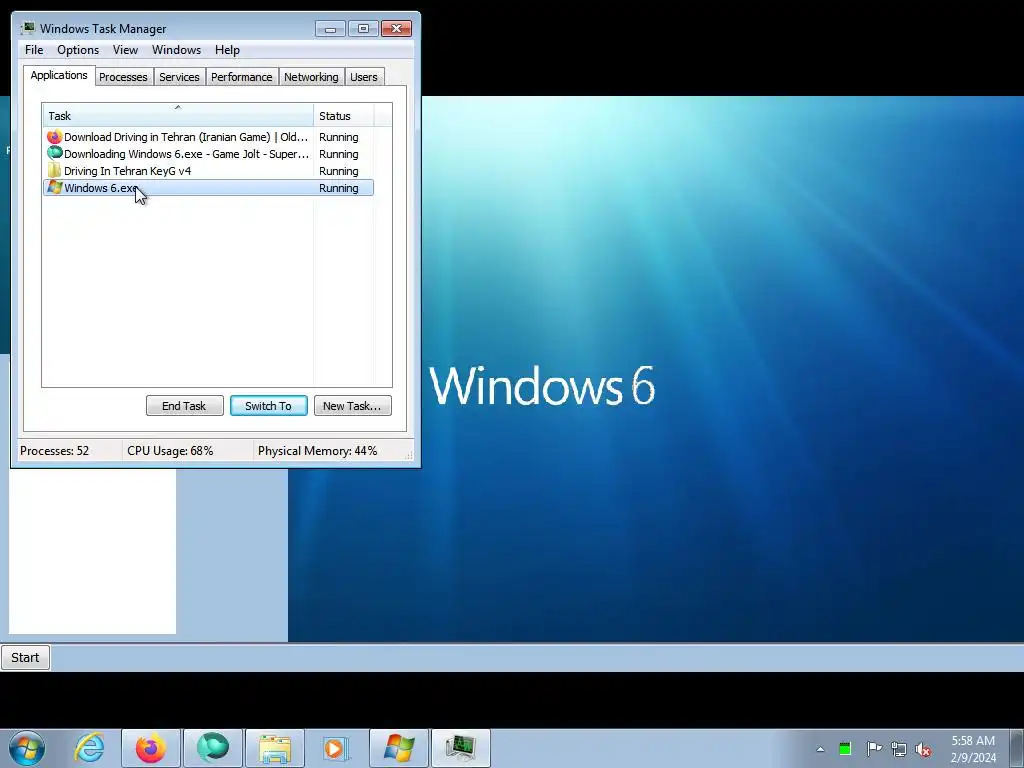The height and width of the screenshot is (768, 1024).
Task: Show hidden tray icons arrow
Action: click(820, 749)
